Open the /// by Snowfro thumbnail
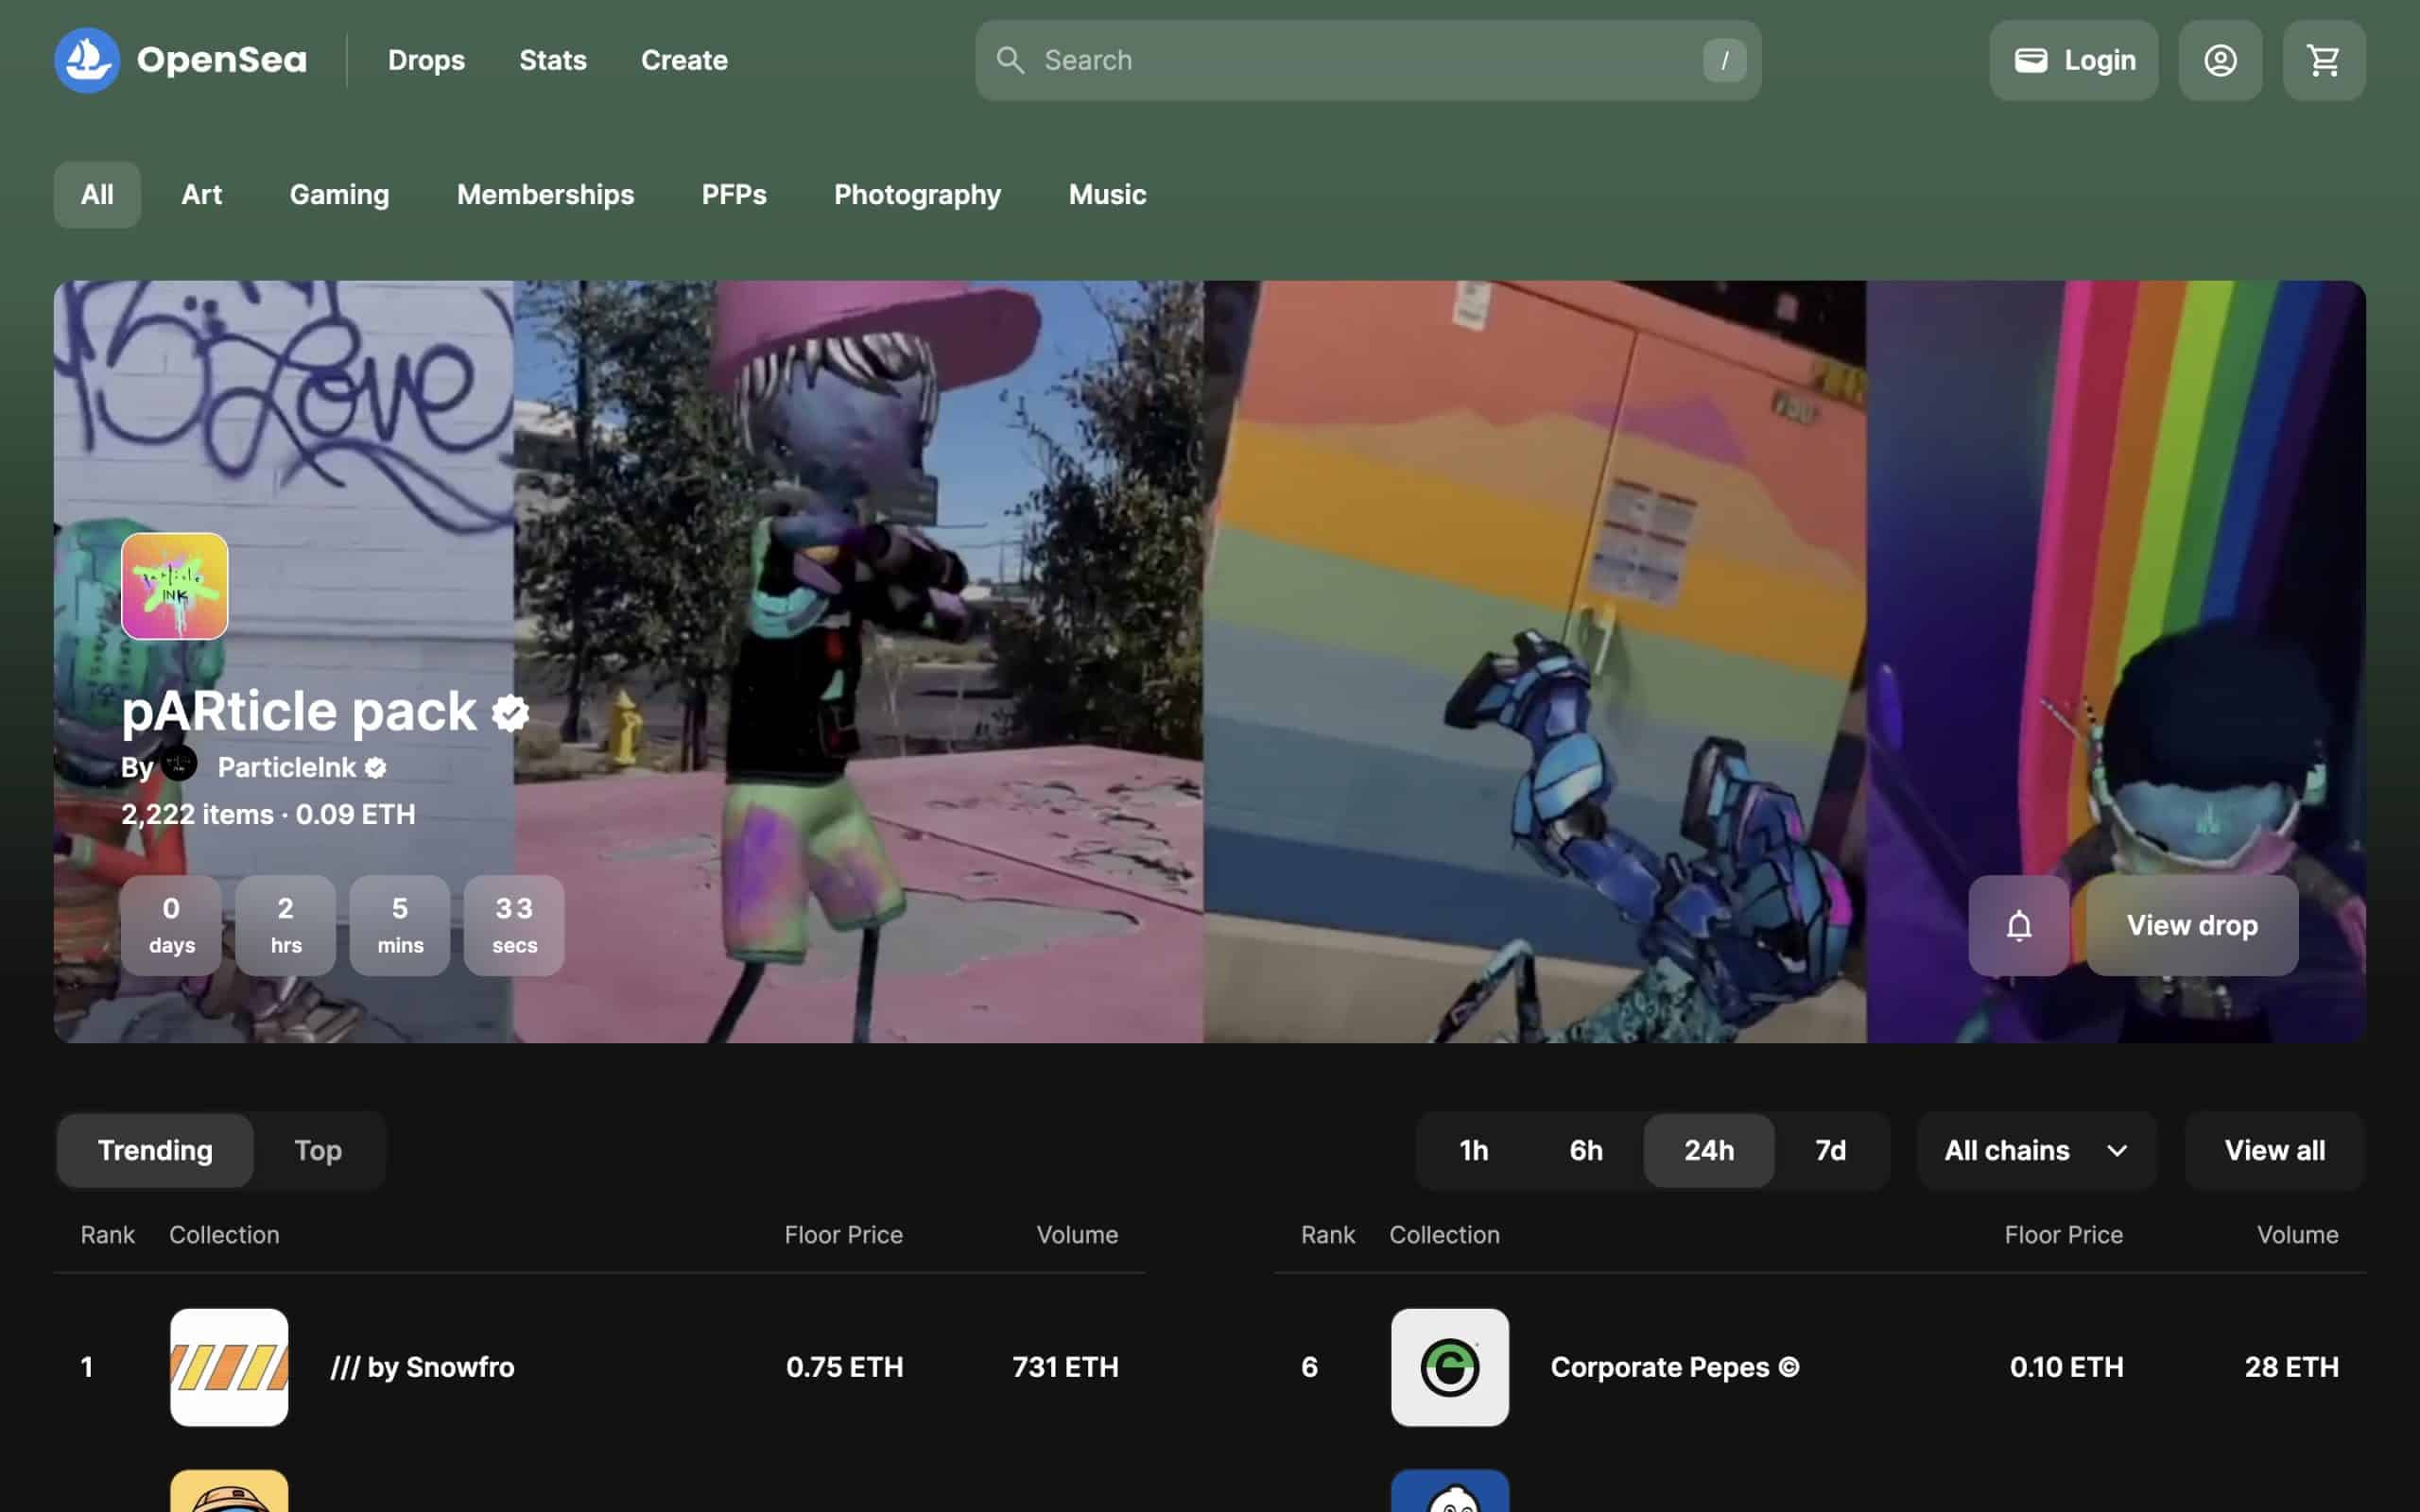The image size is (2420, 1512). click(x=229, y=1367)
